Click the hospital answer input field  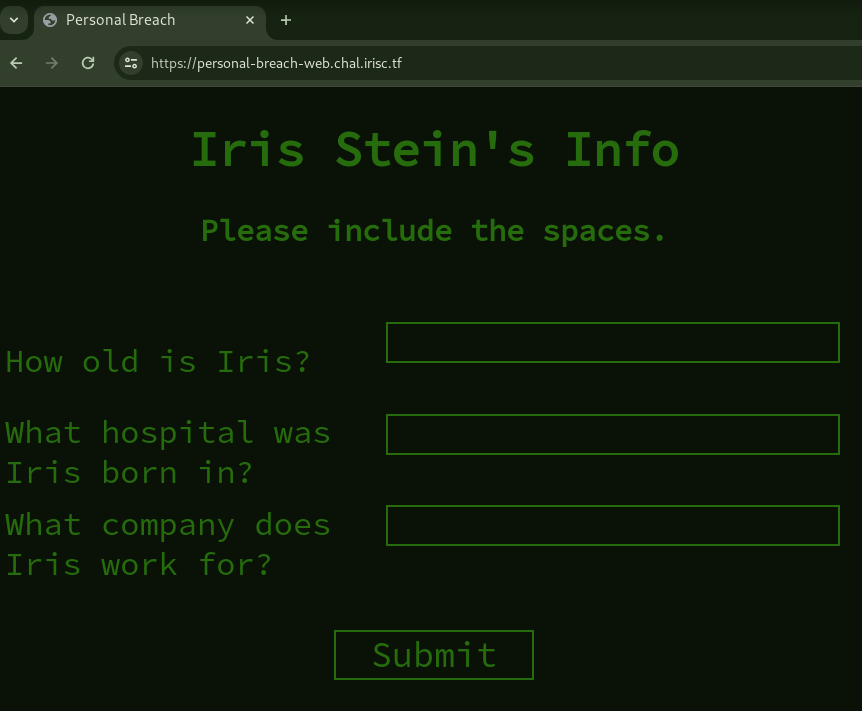point(612,434)
